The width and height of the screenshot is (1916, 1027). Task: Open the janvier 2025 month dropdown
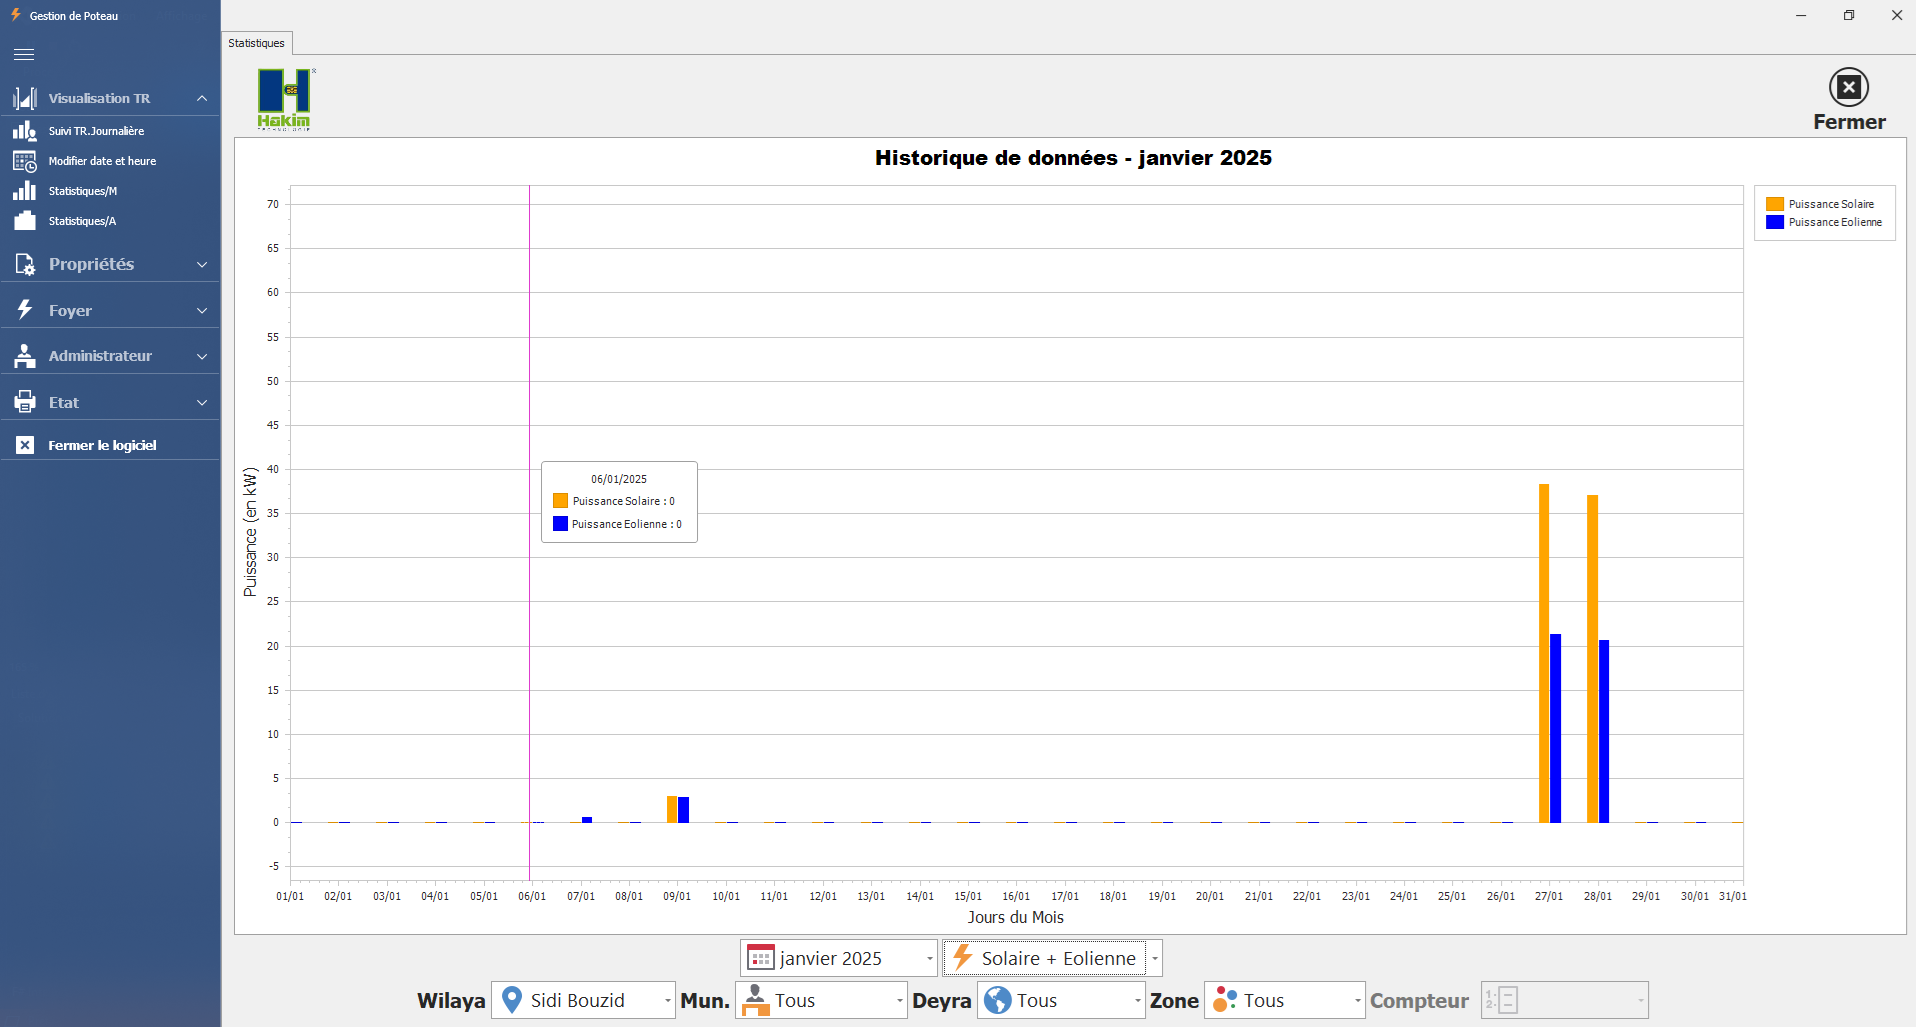click(x=929, y=958)
